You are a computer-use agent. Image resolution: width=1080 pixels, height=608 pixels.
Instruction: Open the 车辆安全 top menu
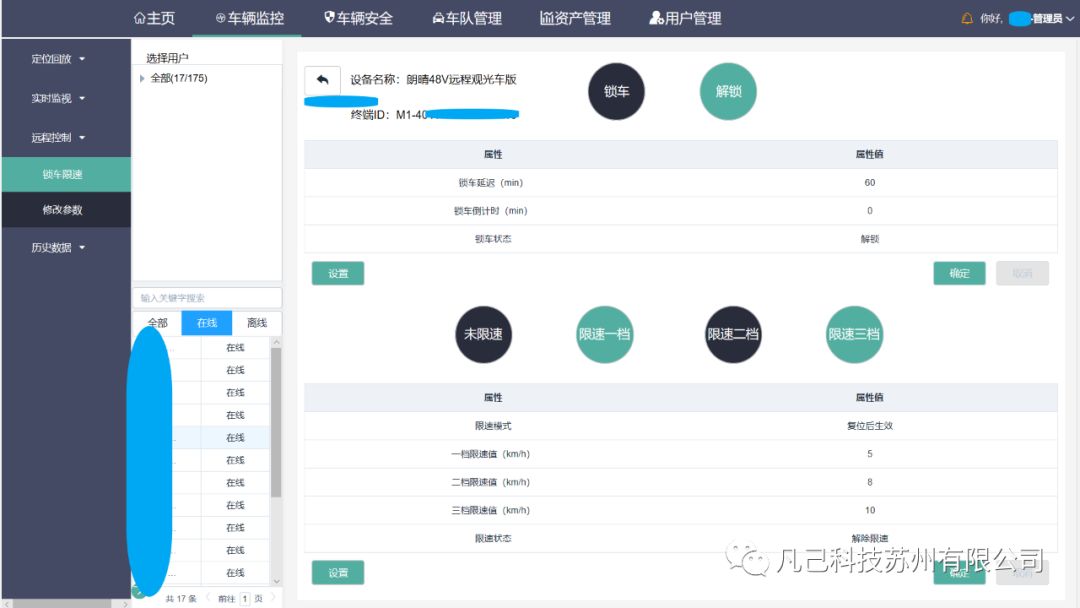click(x=359, y=18)
